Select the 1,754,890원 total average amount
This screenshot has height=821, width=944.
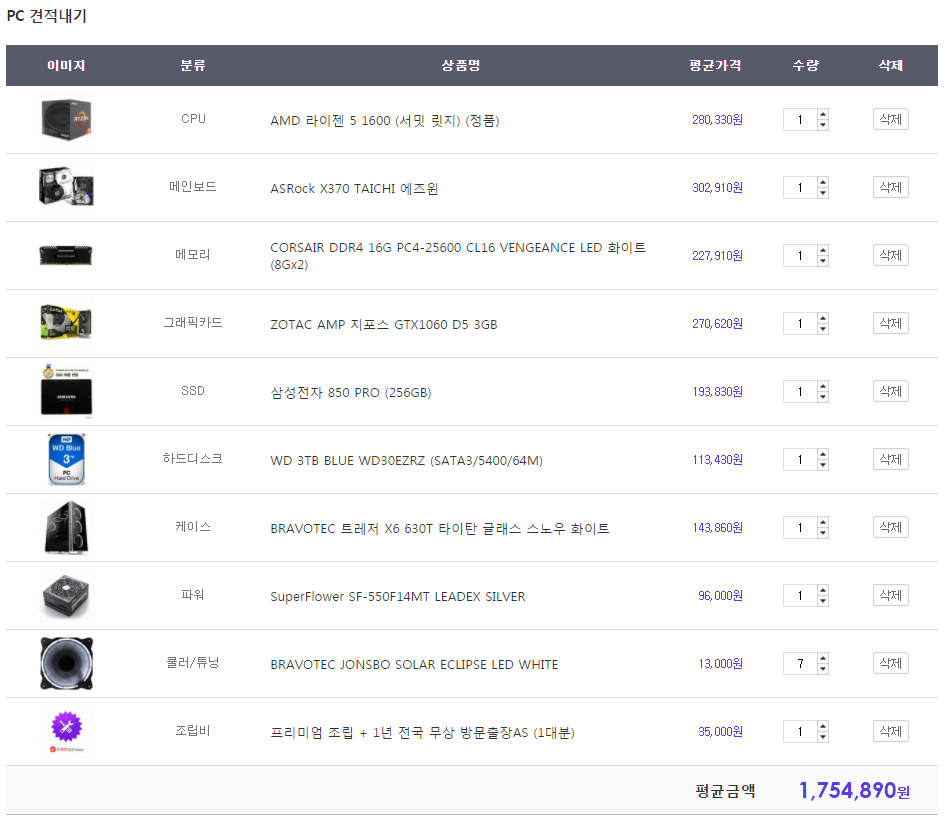pyautogui.click(x=854, y=790)
